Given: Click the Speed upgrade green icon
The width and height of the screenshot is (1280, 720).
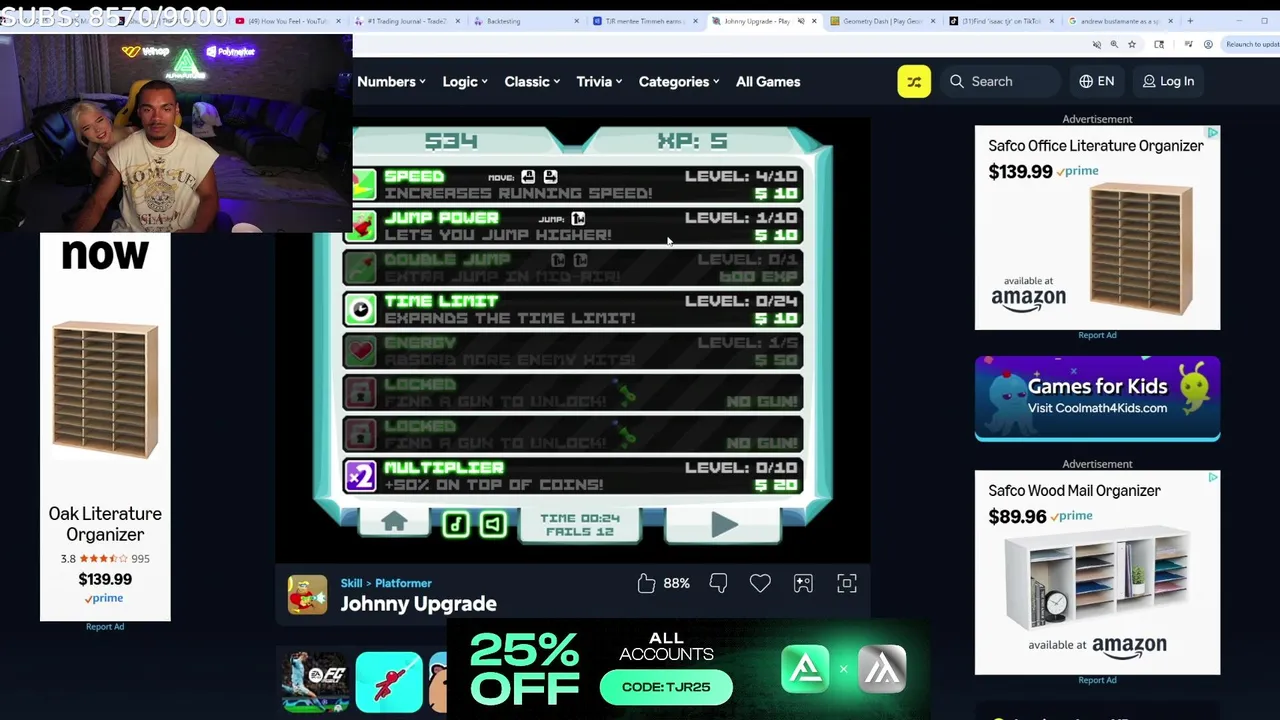Looking at the screenshot, I should (363, 185).
